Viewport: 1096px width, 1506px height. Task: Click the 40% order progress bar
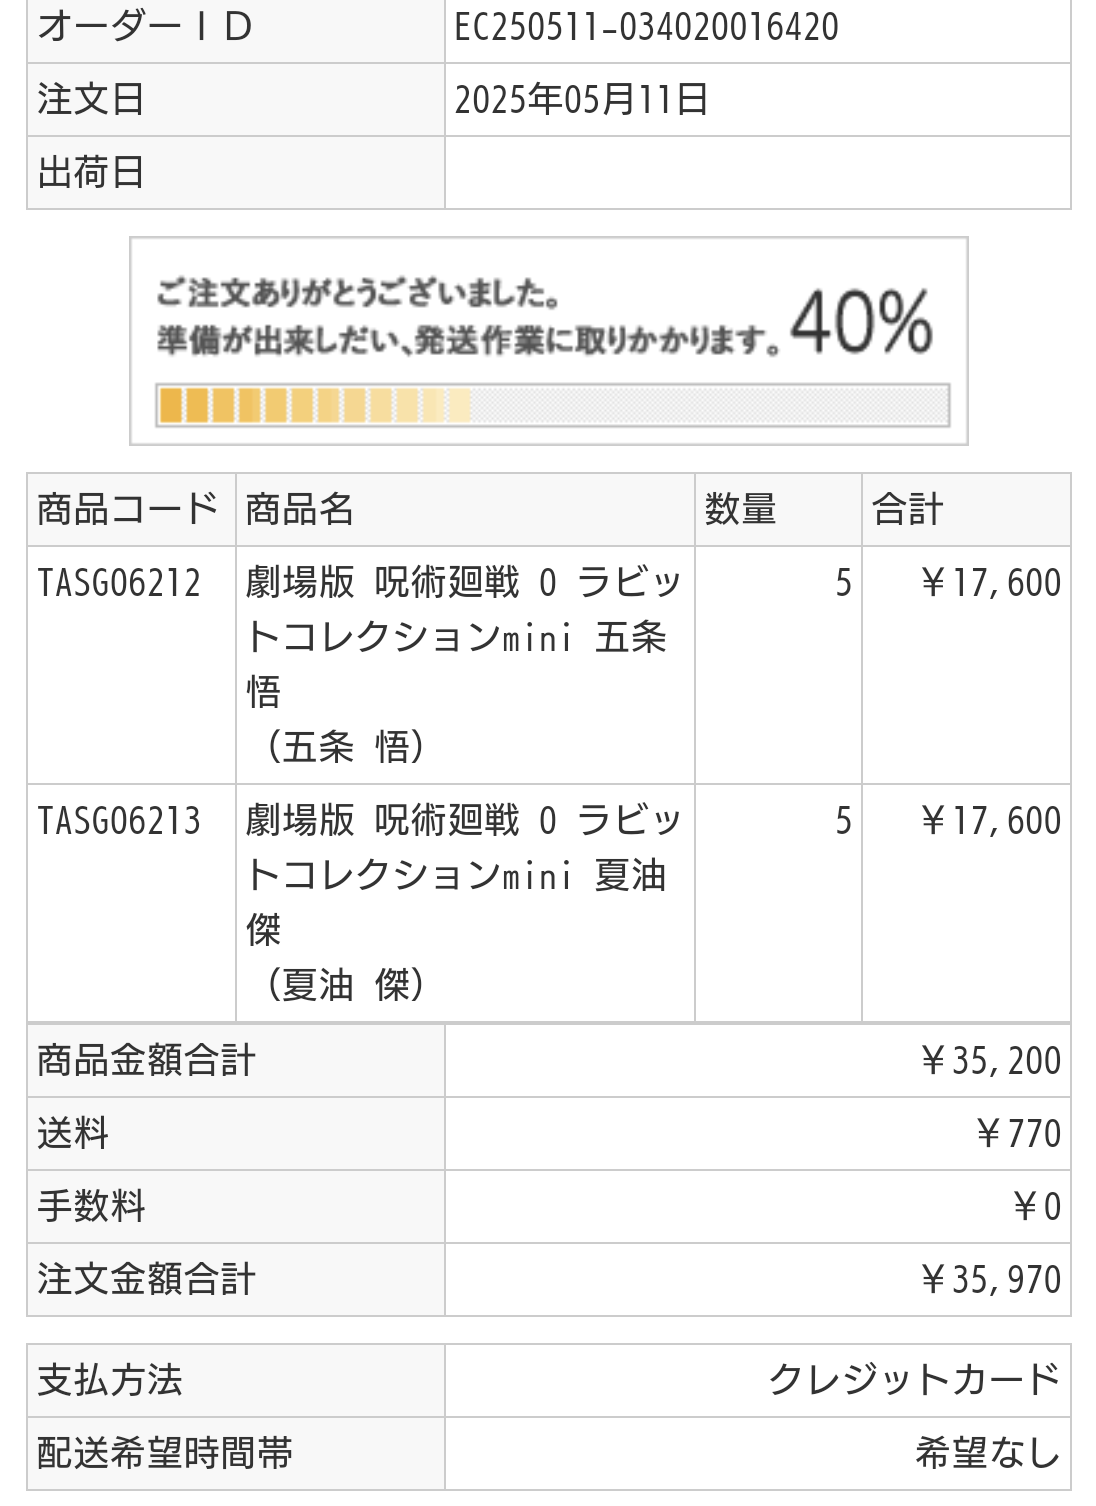click(553, 405)
